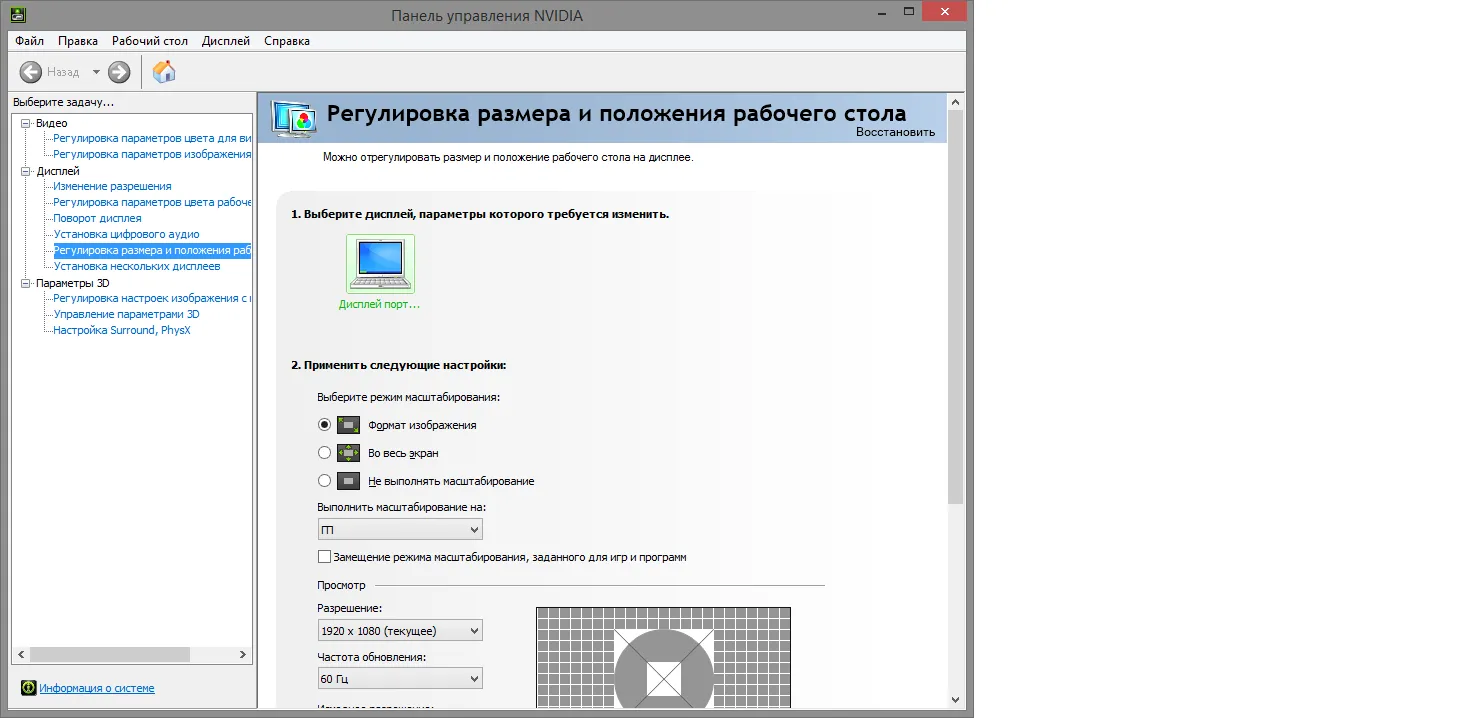
Task: Open Регулировка параметров цвета для видео
Action: (152, 138)
